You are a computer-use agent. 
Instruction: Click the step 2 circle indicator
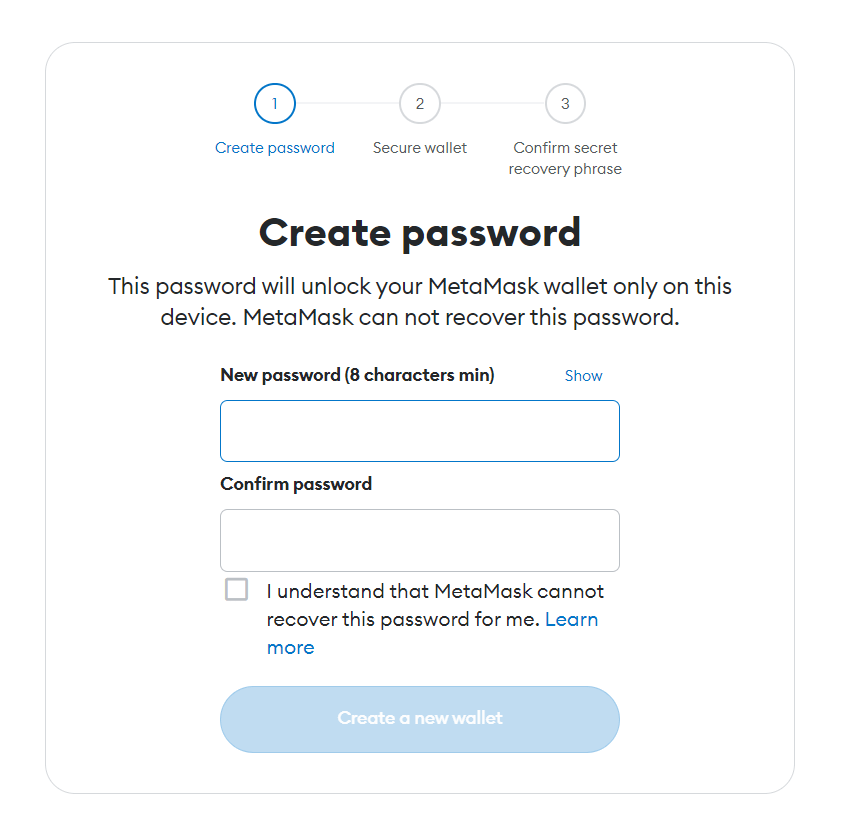click(x=420, y=103)
